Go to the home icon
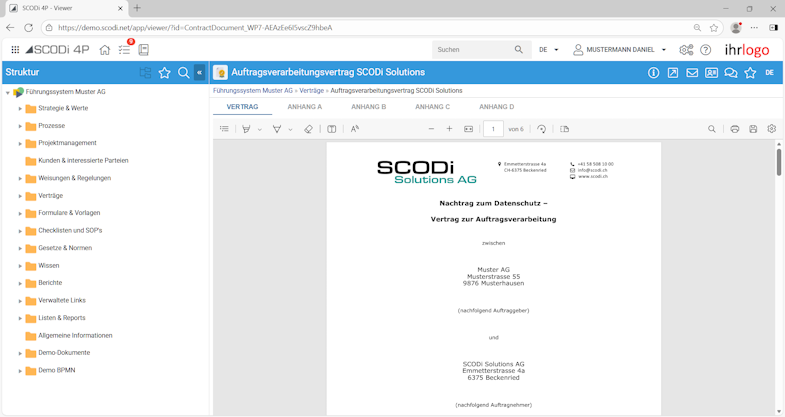 point(105,50)
